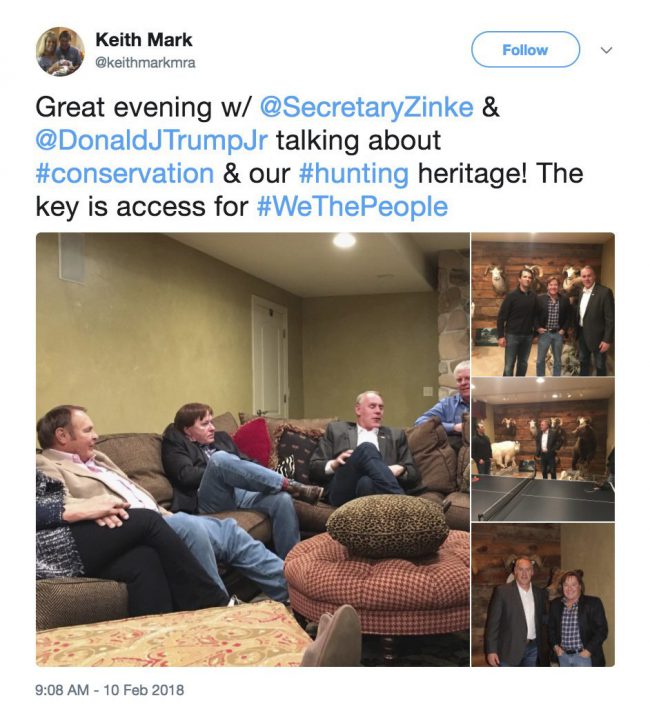Expand bottom-right photo of two men
The image size is (650, 709).
[x=543, y=596]
